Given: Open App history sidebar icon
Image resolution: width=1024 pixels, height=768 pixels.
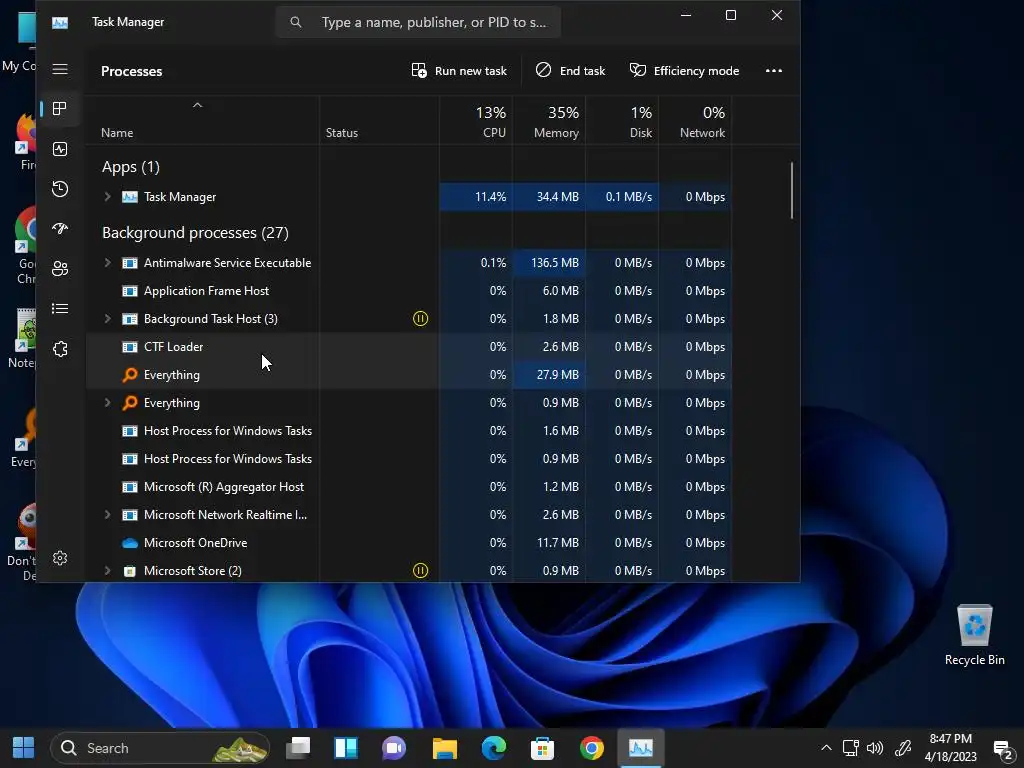Looking at the screenshot, I should point(60,189).
